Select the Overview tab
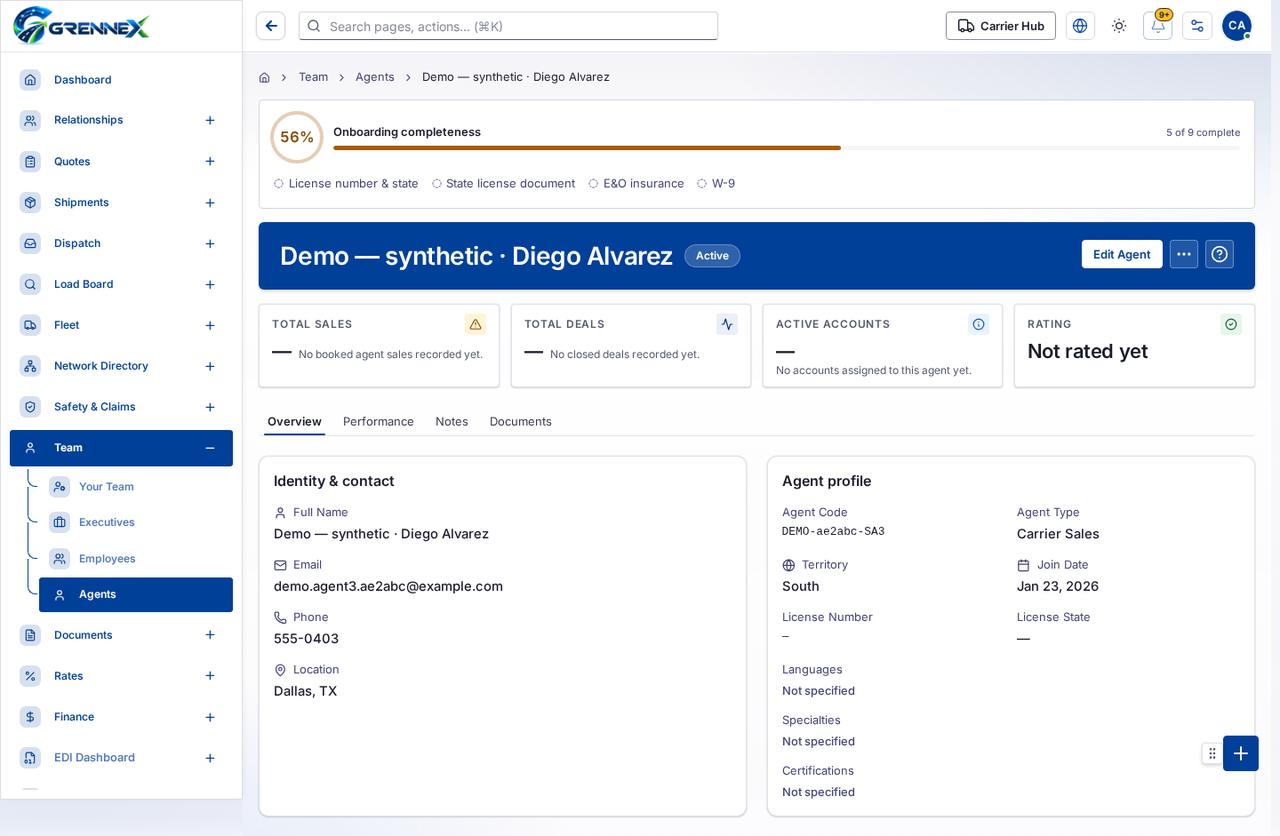 point(294,421)
